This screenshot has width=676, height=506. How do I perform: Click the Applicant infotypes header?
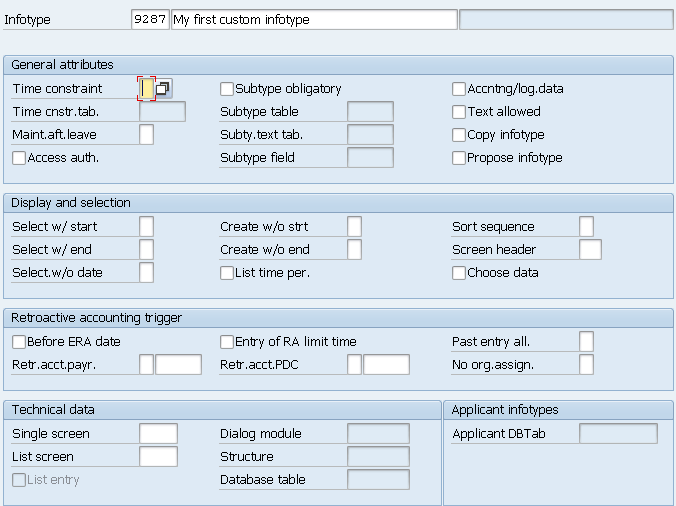point(558,410)
